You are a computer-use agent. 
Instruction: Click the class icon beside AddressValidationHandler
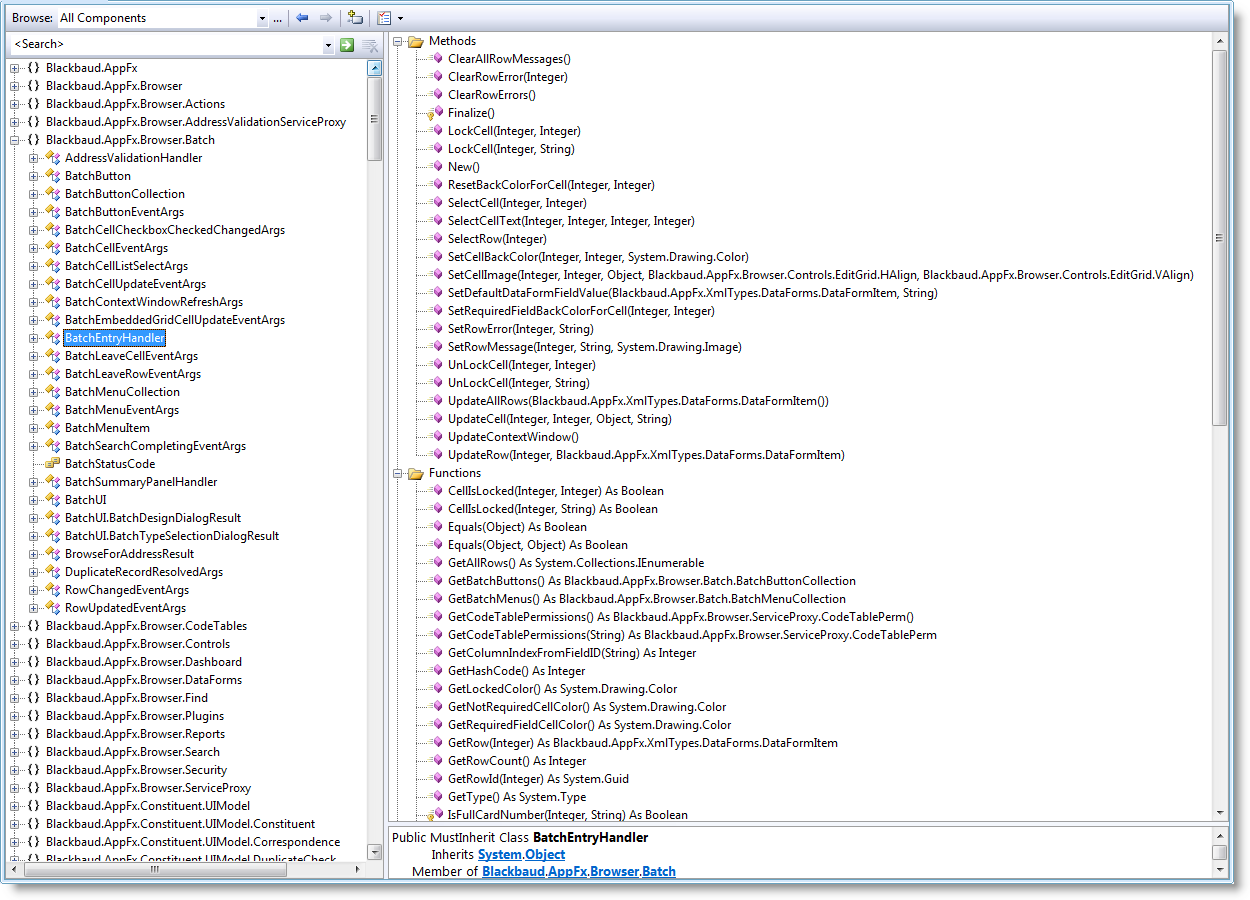(x=54, y=158)
